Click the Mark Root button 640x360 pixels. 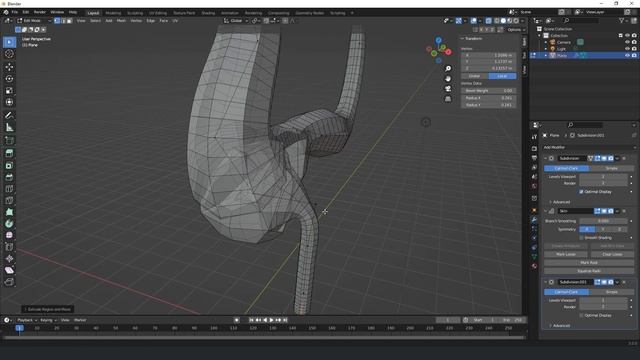(589, 262)
